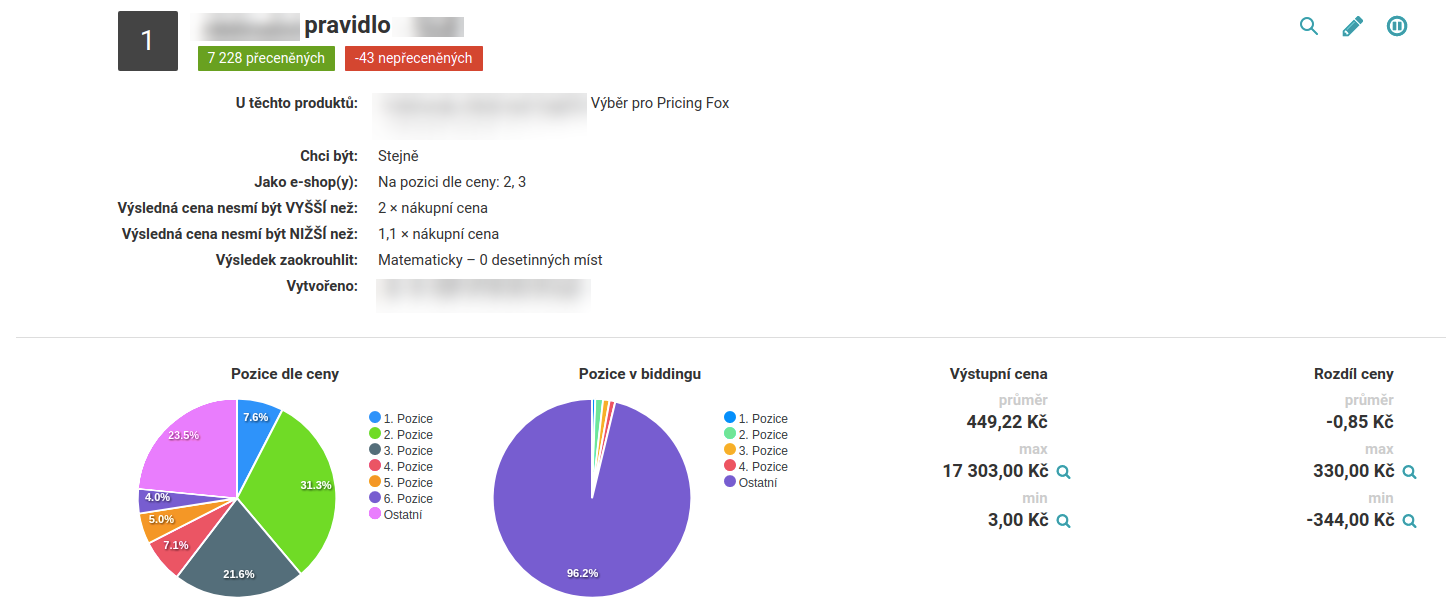Click the search icon beside the rule title

(x=1308, y=26)
